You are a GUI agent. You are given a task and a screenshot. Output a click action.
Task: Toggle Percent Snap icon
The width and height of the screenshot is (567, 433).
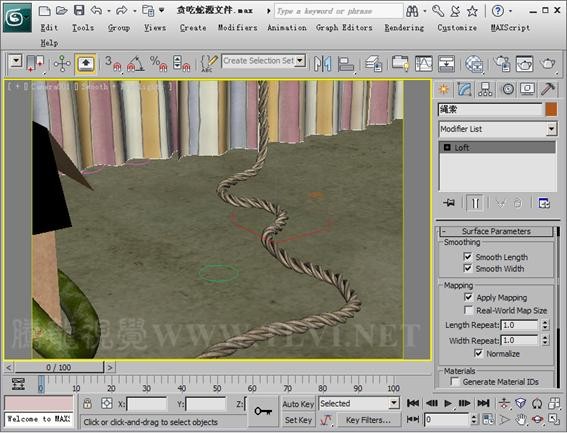[x=158, y=64]
